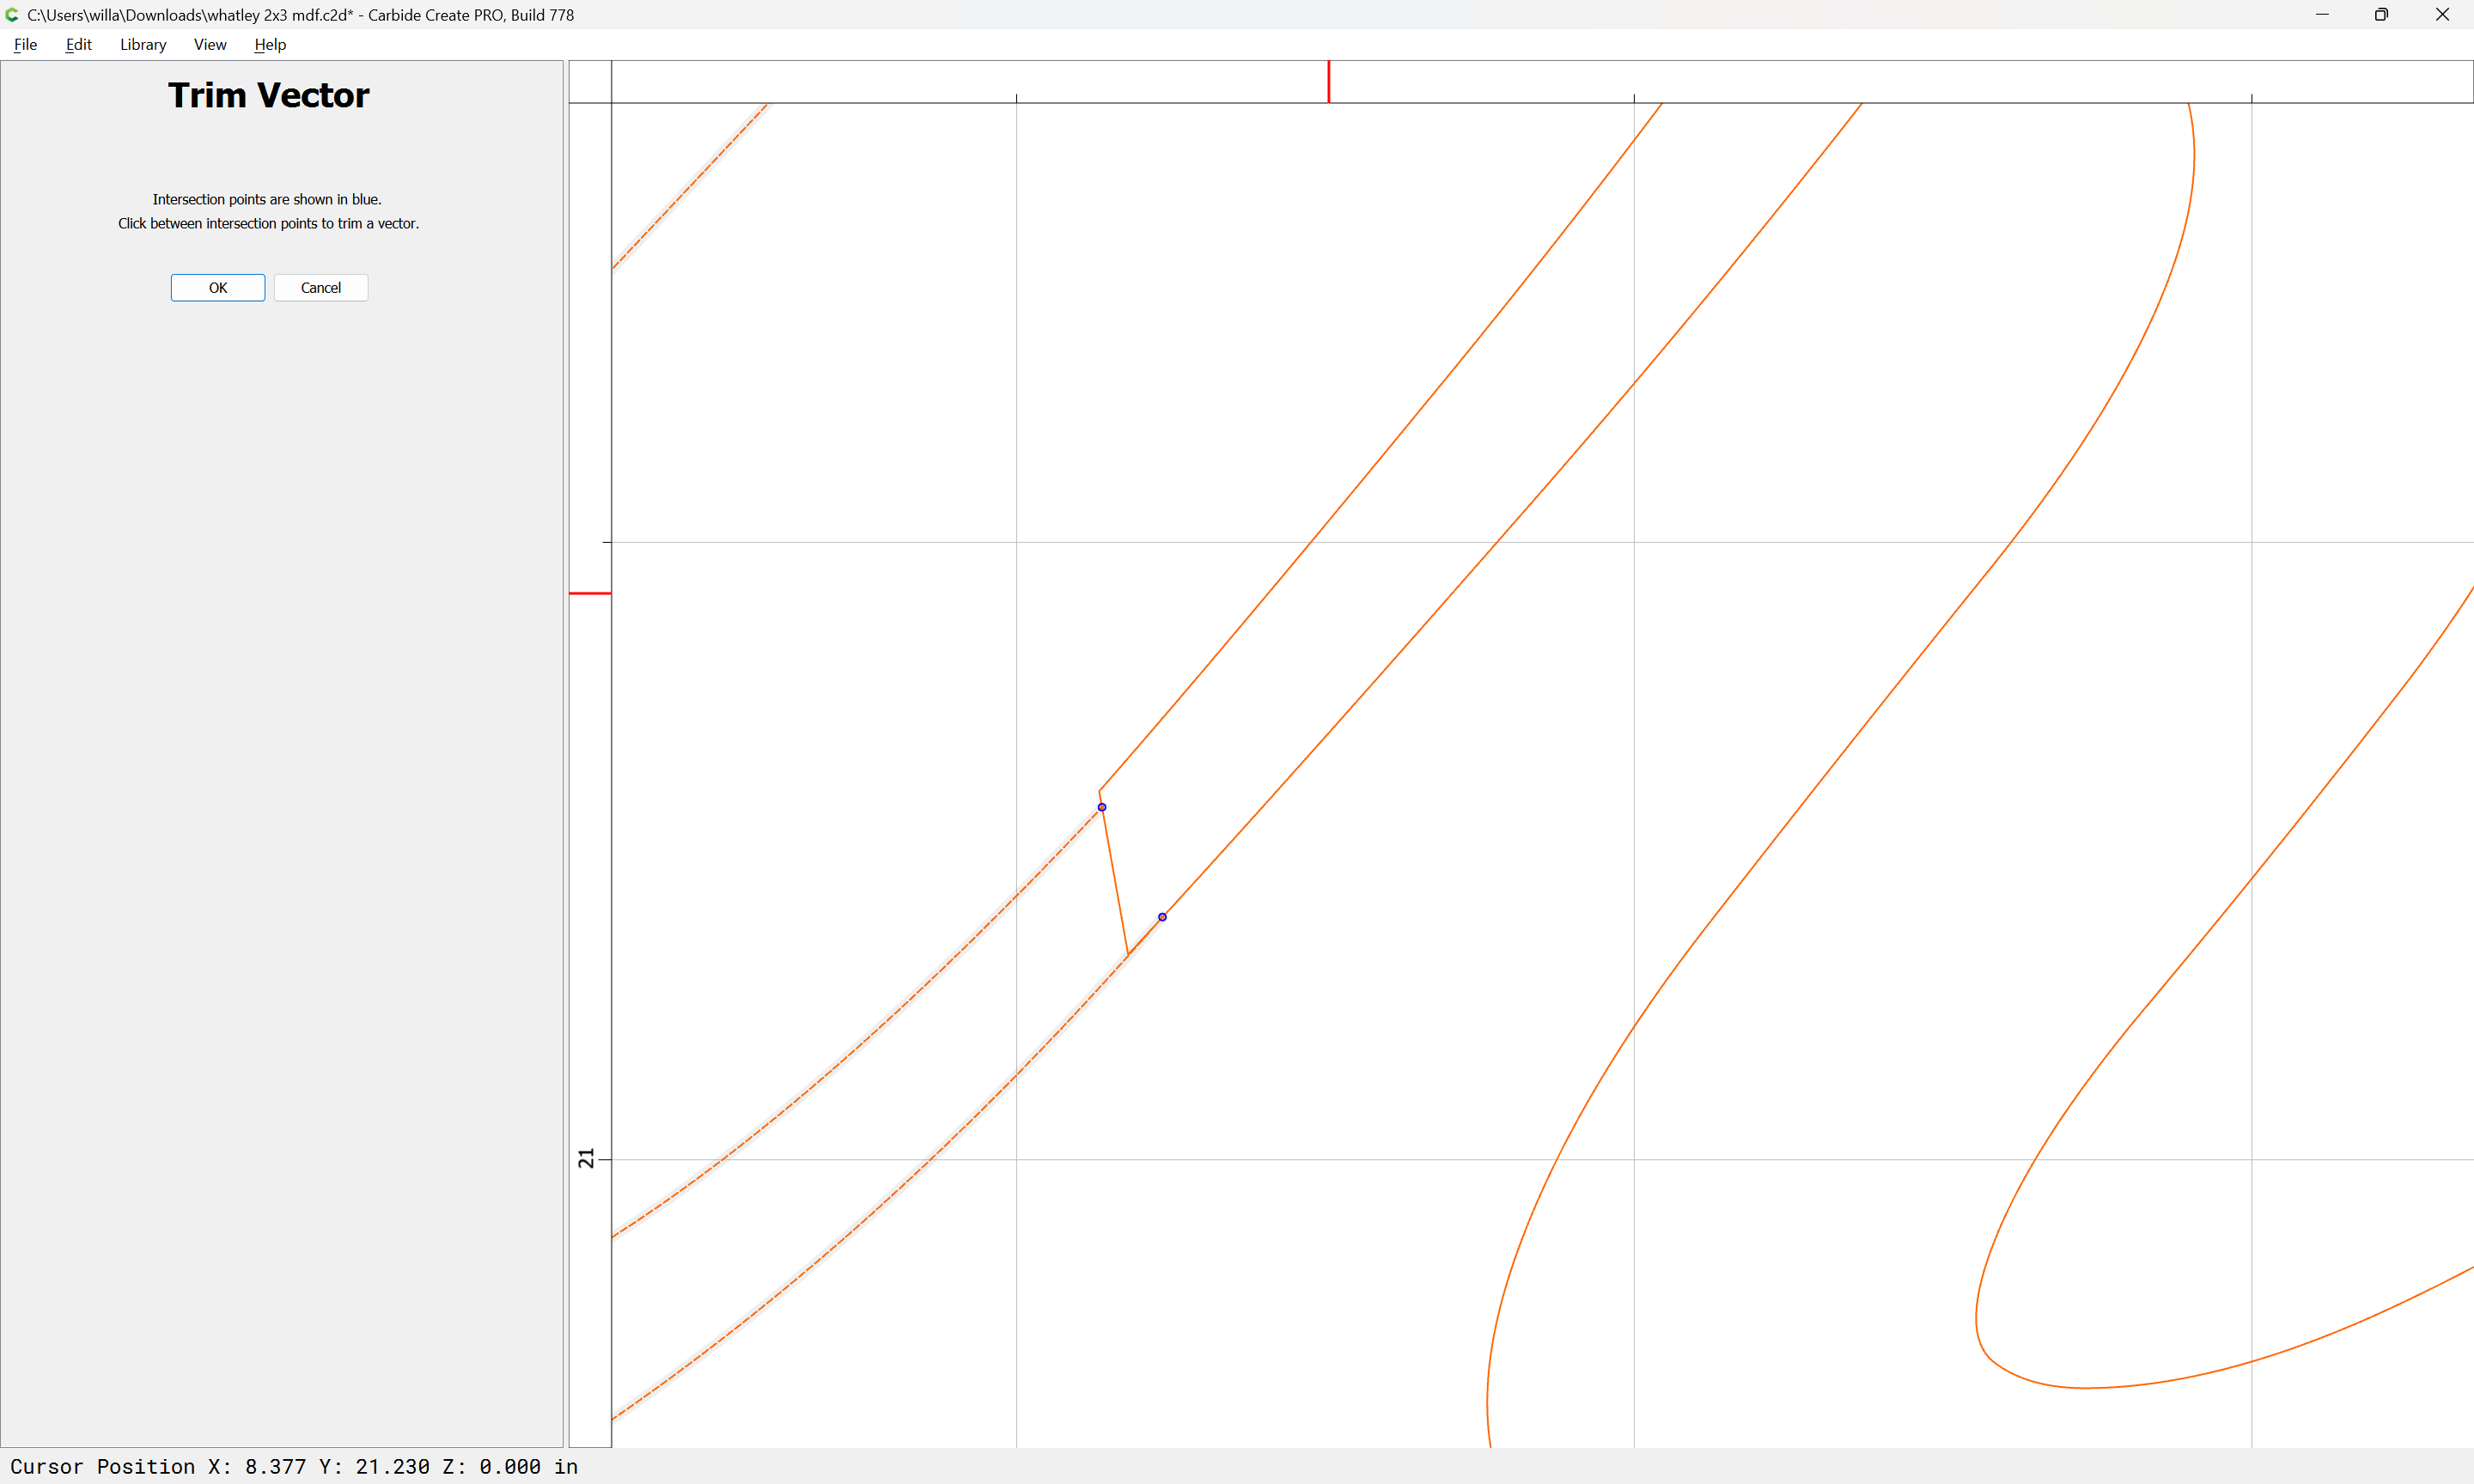This screenshot has height=1484, width=2474.
Task: Click the 21 label on vertical ruler
Action: [586, 1158]
